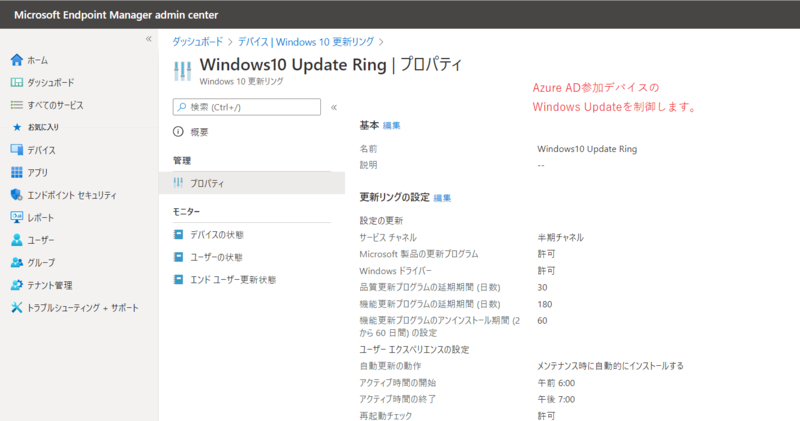Click the Device status (デバイスの状態) icon
Viewport: 800px width, 421px height.
click(x=178, y=234)
